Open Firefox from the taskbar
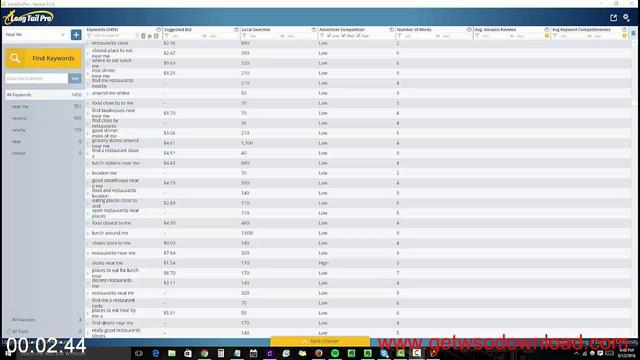640x360 pixels. point(318,353)
